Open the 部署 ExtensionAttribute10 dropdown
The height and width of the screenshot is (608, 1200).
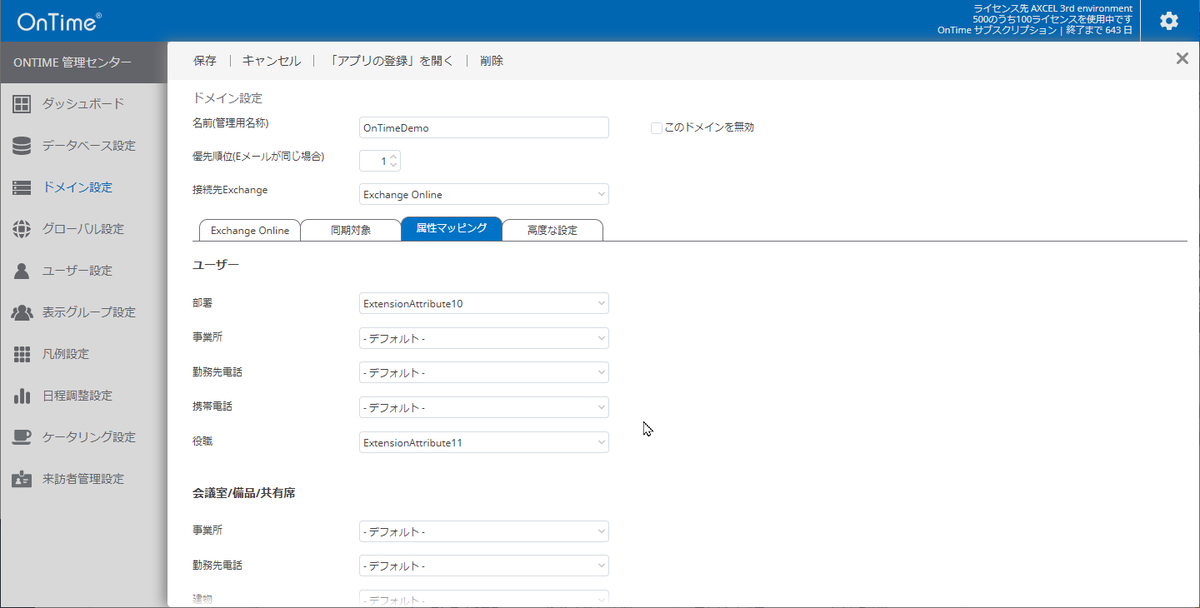[x=484, y=303]
